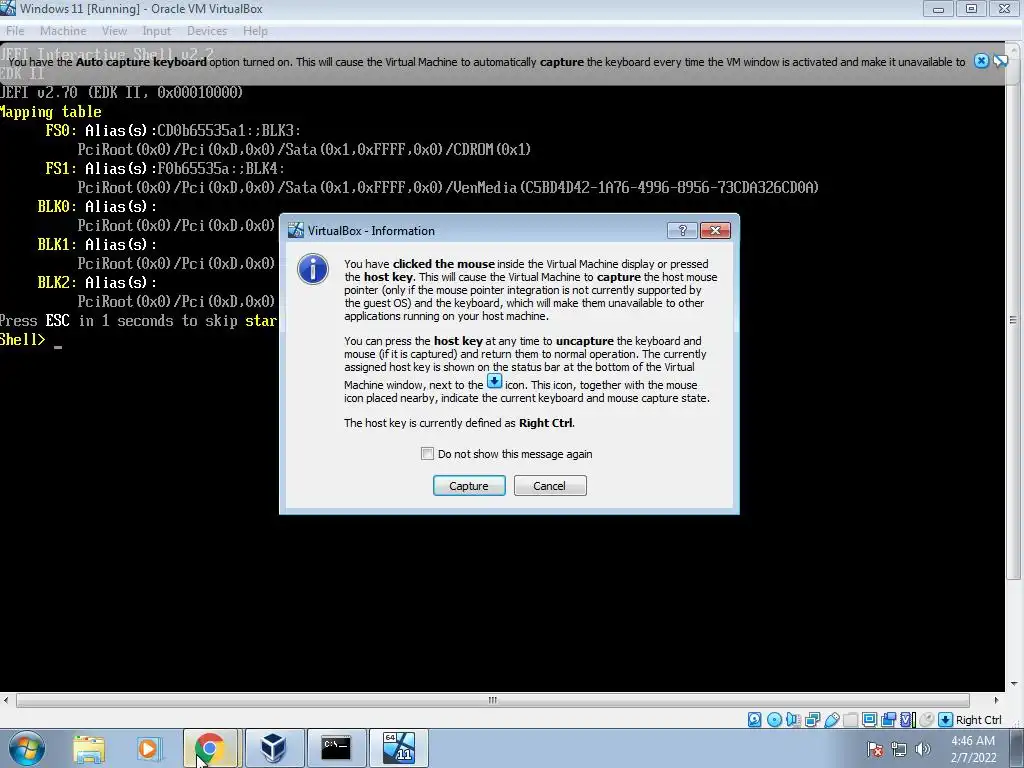Click the horizontal scrollbar left arrow
This screenshot has height=768, width=1024.
[x=6, y=700]
